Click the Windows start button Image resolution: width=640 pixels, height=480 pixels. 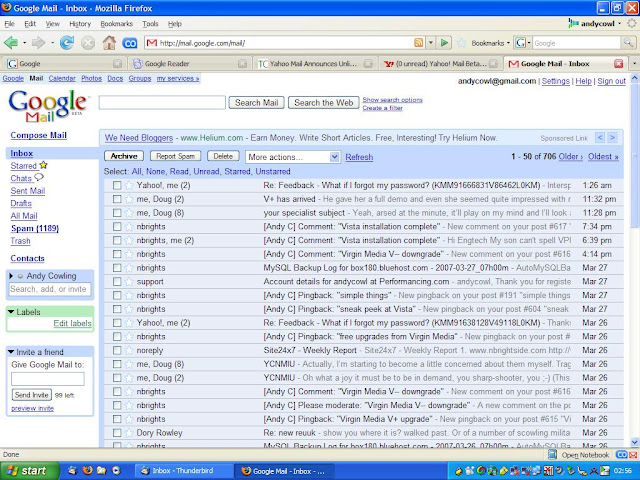(29, 471)
